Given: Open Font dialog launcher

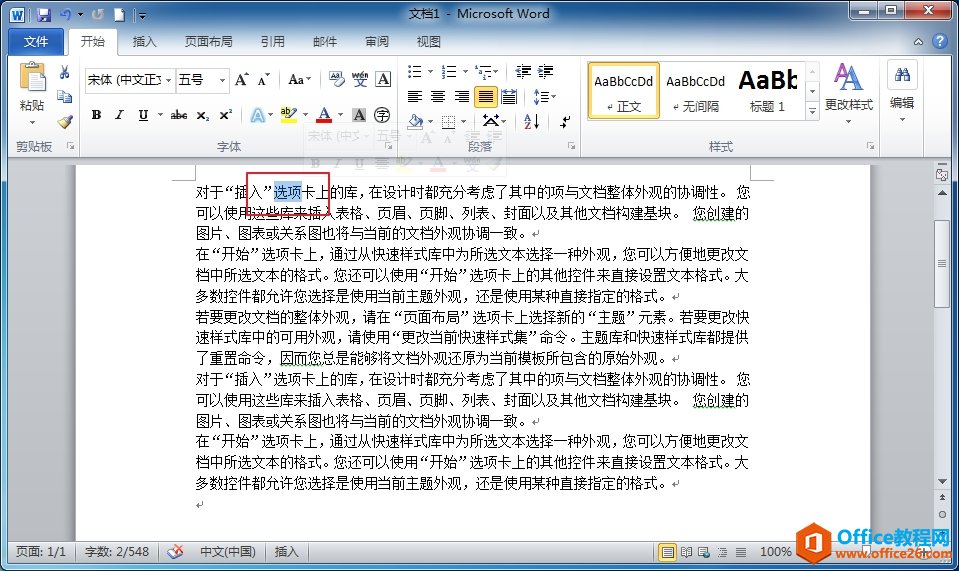Looking at the screenshot, I should pos(388,146).
